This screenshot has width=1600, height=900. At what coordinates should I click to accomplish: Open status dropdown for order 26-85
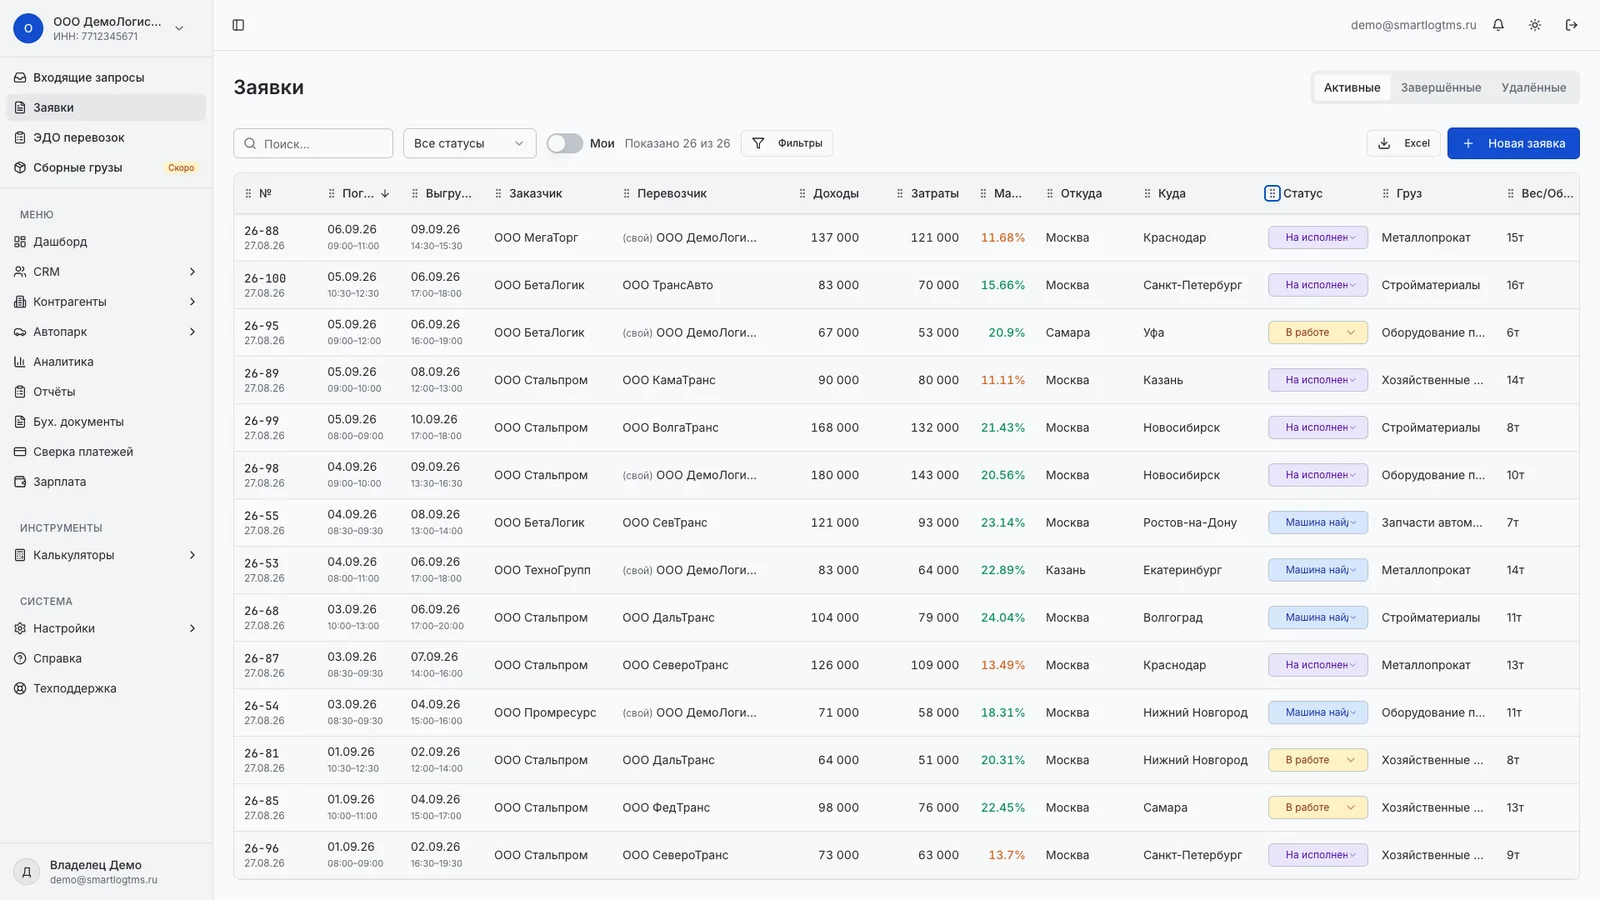(1318, 807)
